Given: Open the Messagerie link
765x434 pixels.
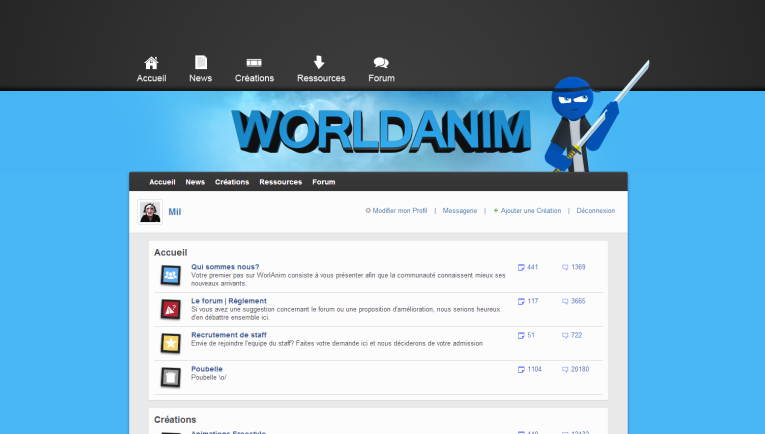Looking at the screenshot, I should click(460, 211).
